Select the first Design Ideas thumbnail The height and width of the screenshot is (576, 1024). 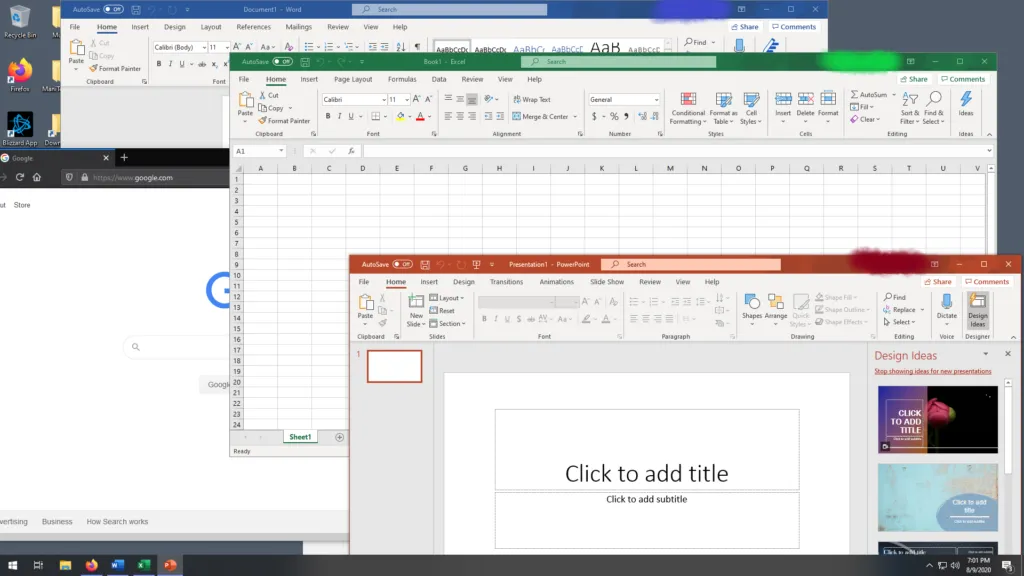(x=937, y=419)
